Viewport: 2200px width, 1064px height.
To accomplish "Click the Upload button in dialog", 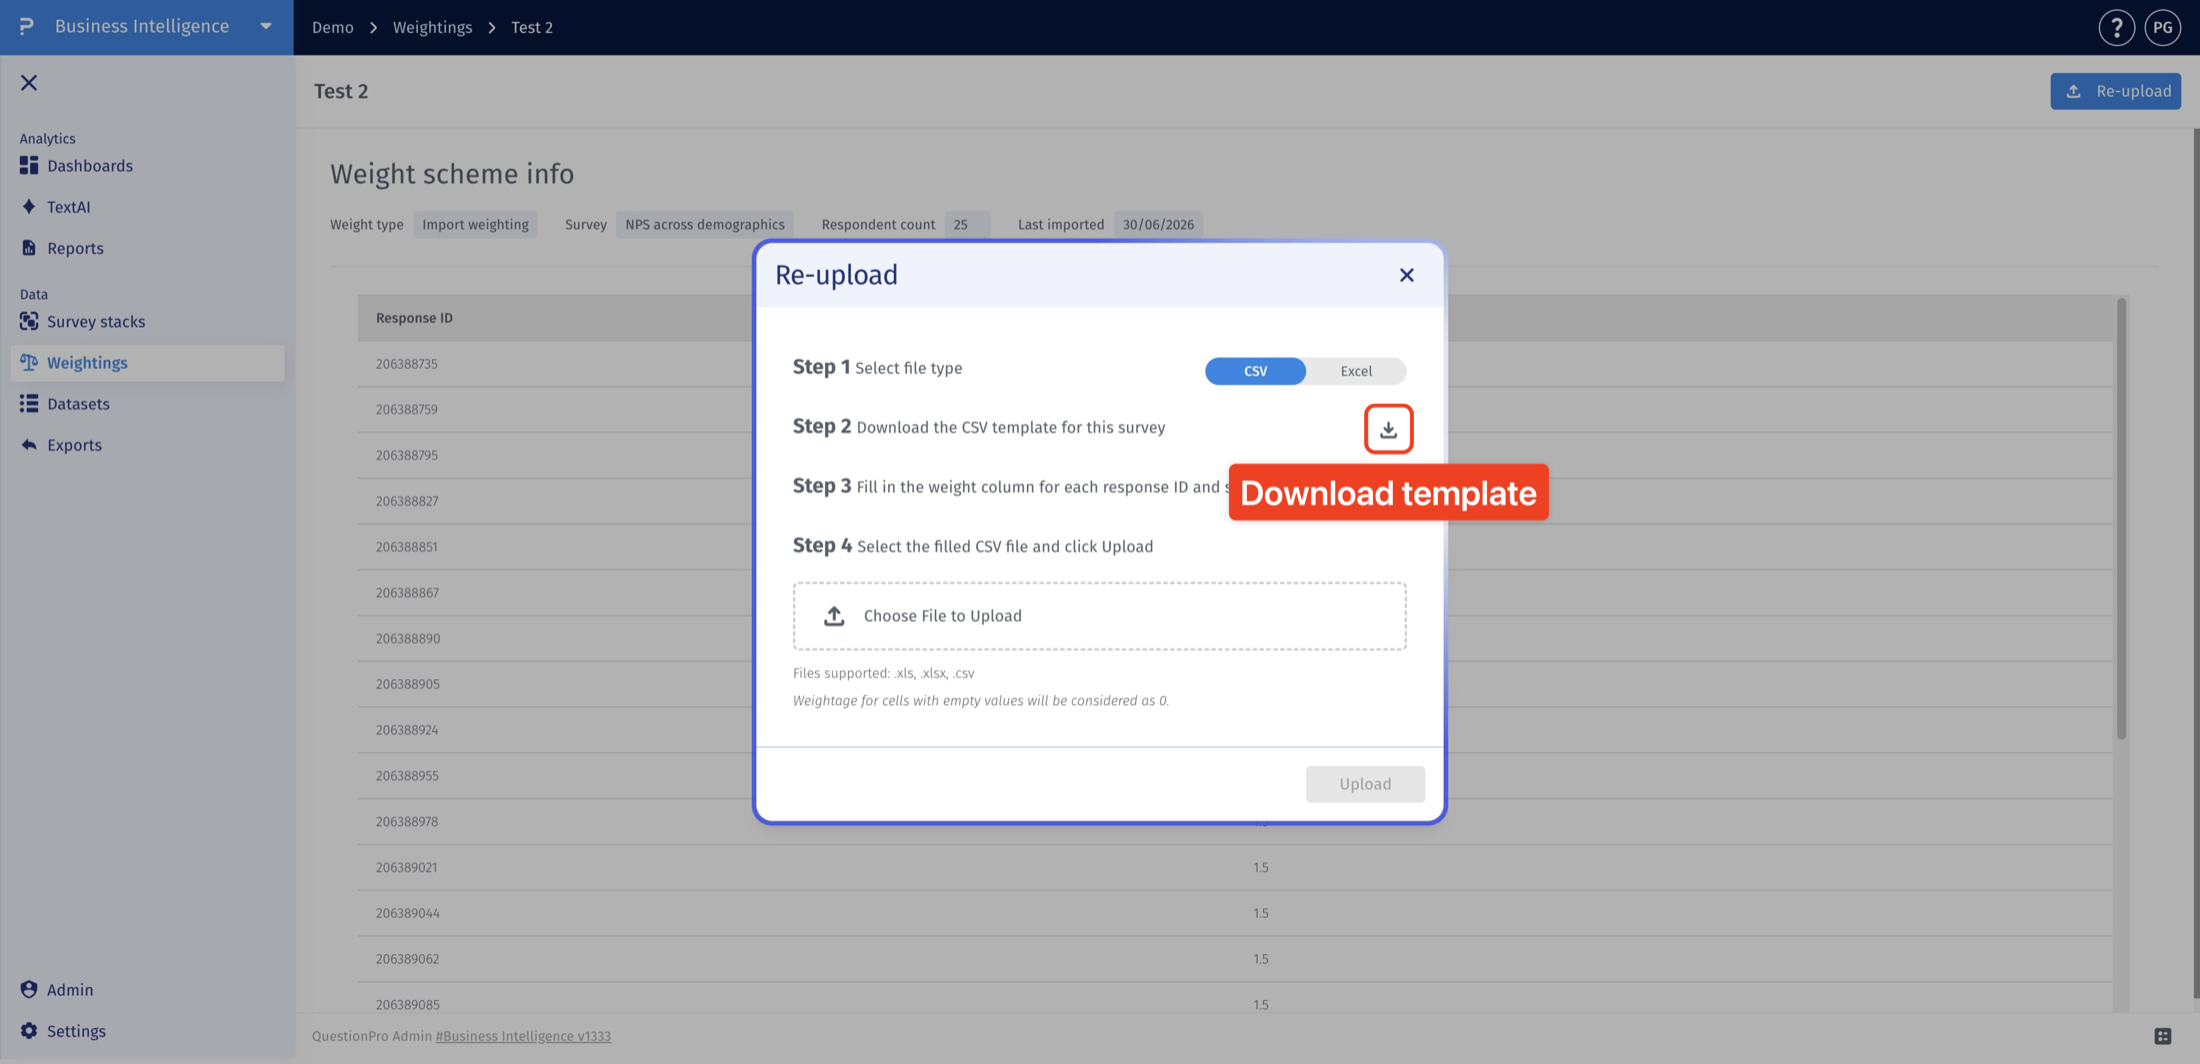I will coord(1365,784).
